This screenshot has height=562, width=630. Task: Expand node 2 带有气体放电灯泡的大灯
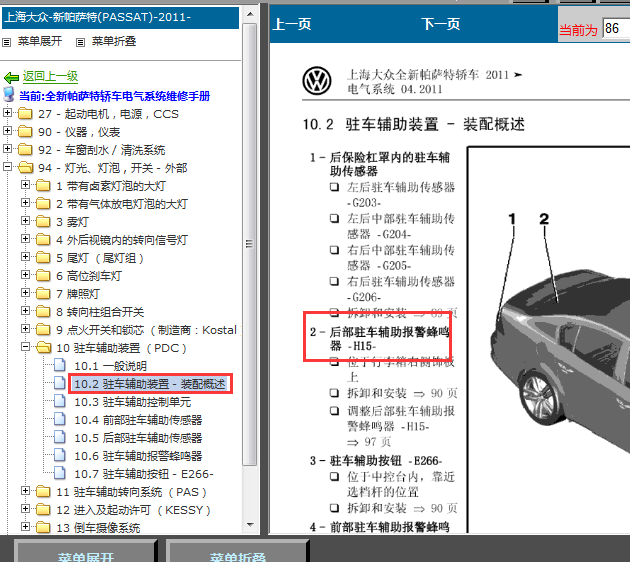coord(25,202)
